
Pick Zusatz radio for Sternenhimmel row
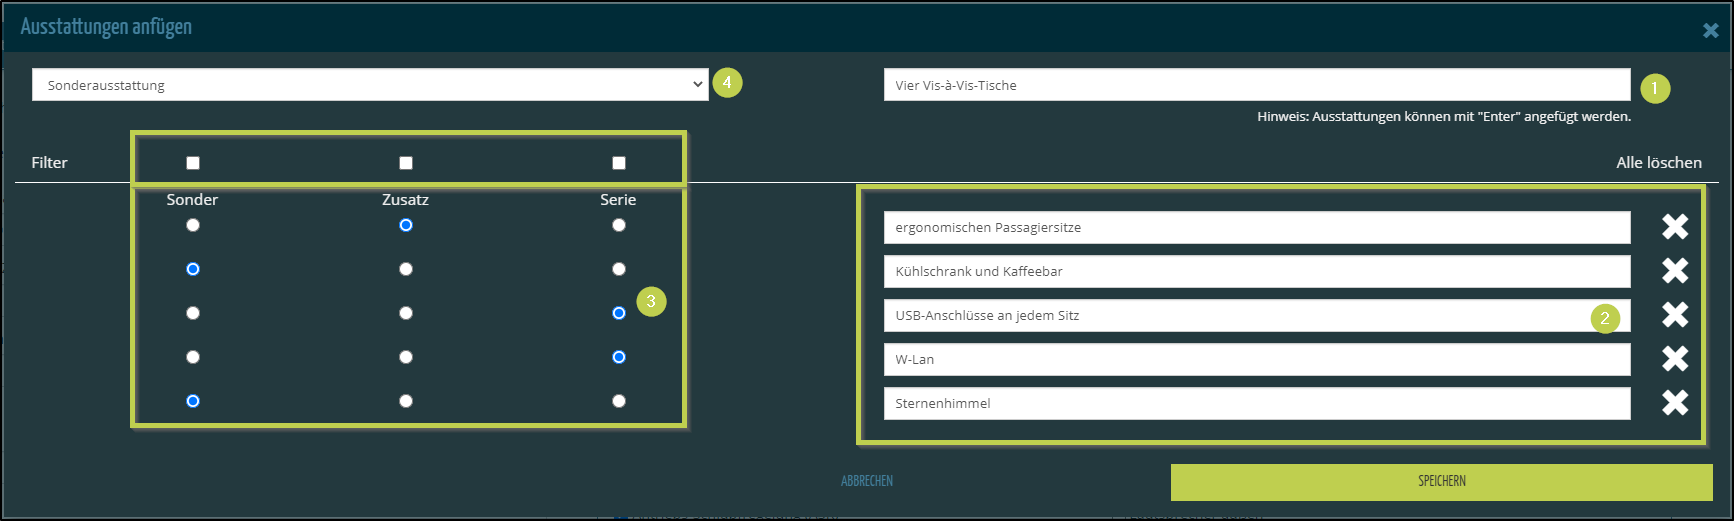406,401
